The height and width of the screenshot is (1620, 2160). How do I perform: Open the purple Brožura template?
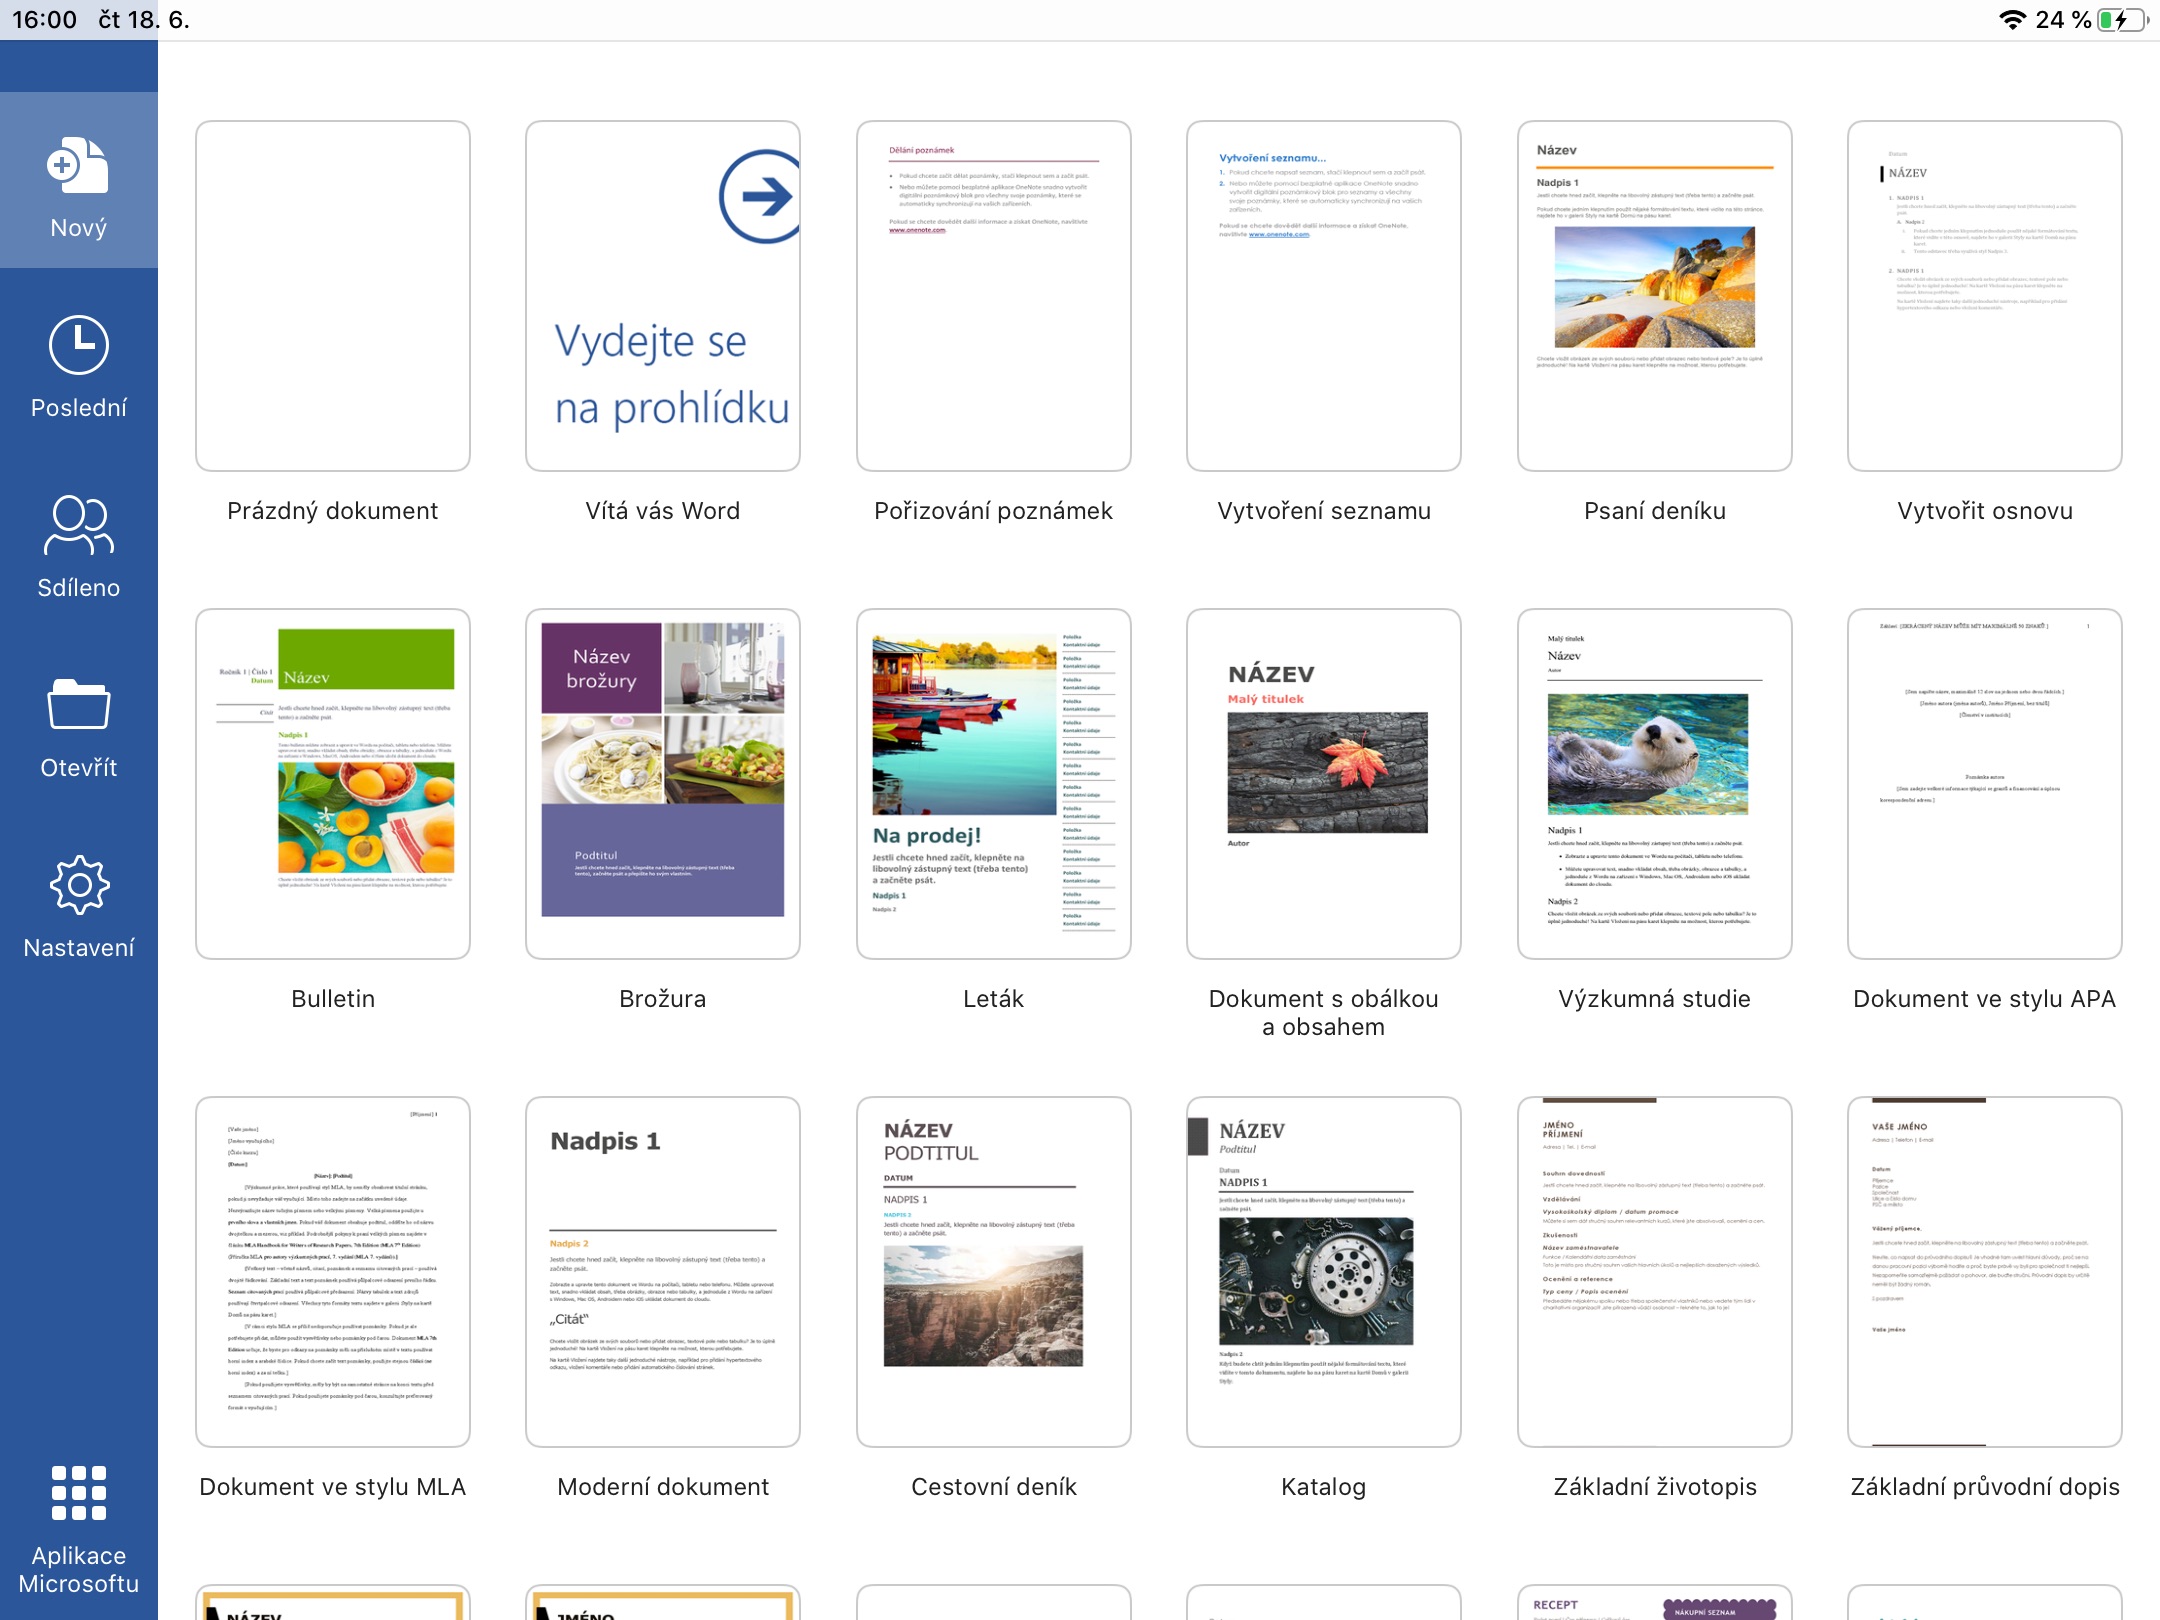663,784
